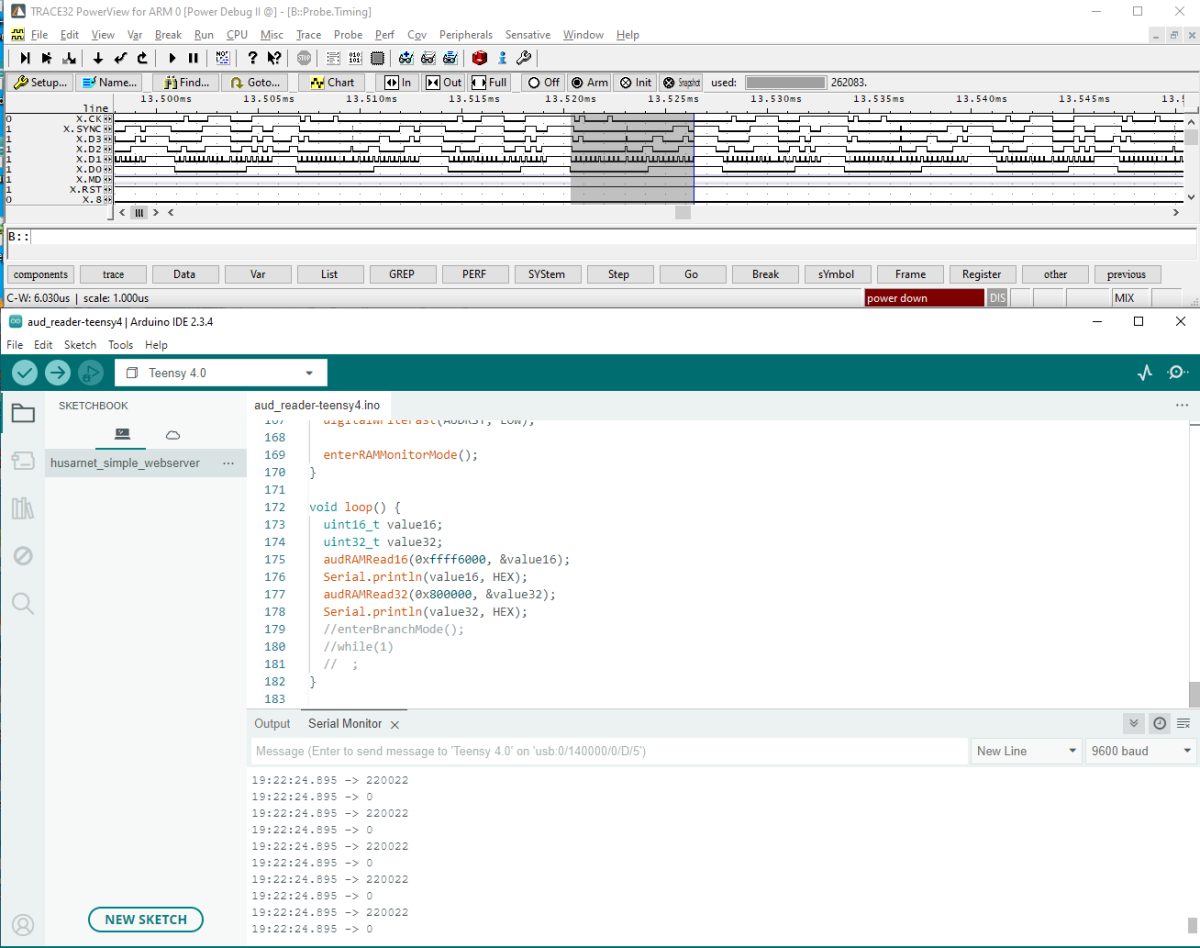Image resolution: width=1200 pixels, height=948 pixels.
Task: Toggle timestamps in the Serial Monitor
Action: point(1159,723)
